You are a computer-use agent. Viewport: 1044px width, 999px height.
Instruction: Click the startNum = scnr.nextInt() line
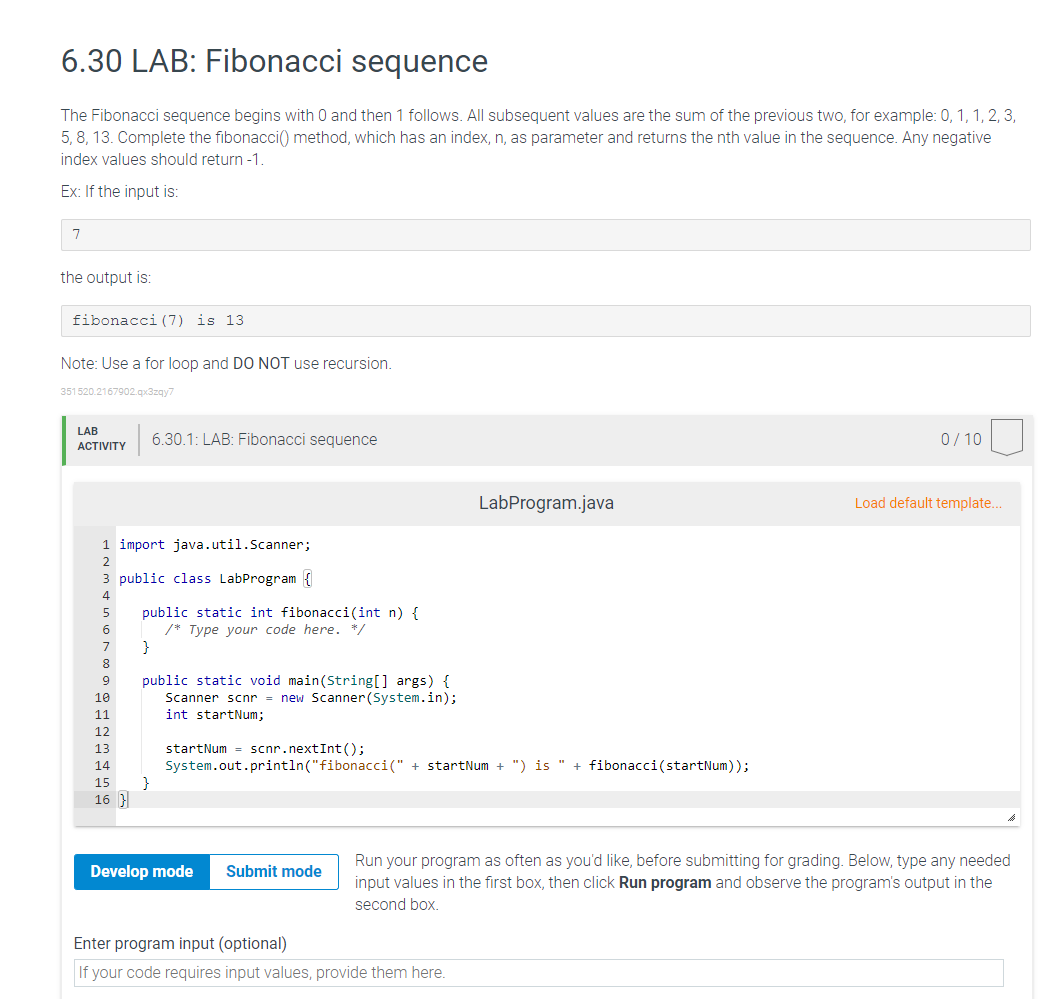coord(265,748)
